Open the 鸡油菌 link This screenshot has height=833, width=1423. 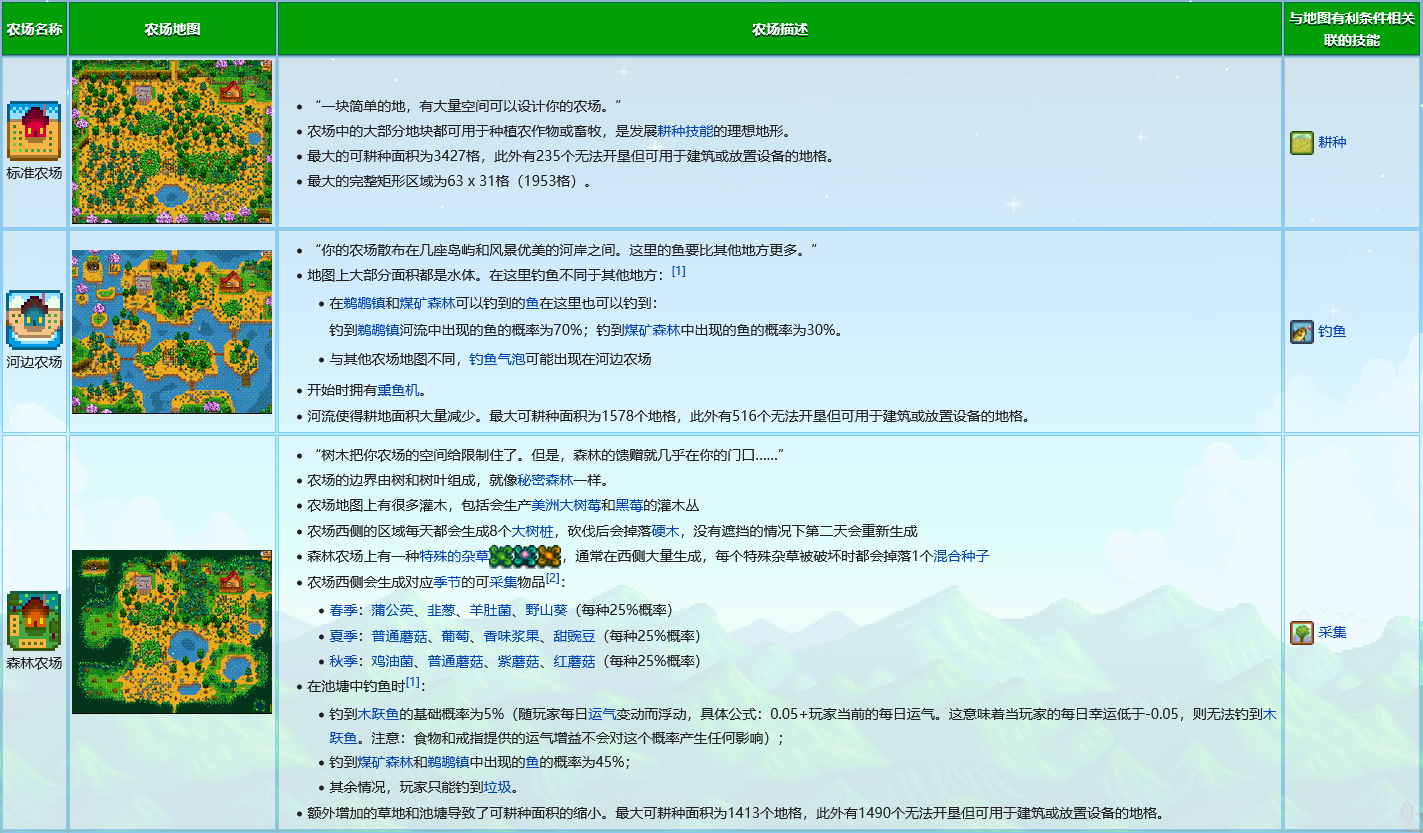[x=392, y=661]
